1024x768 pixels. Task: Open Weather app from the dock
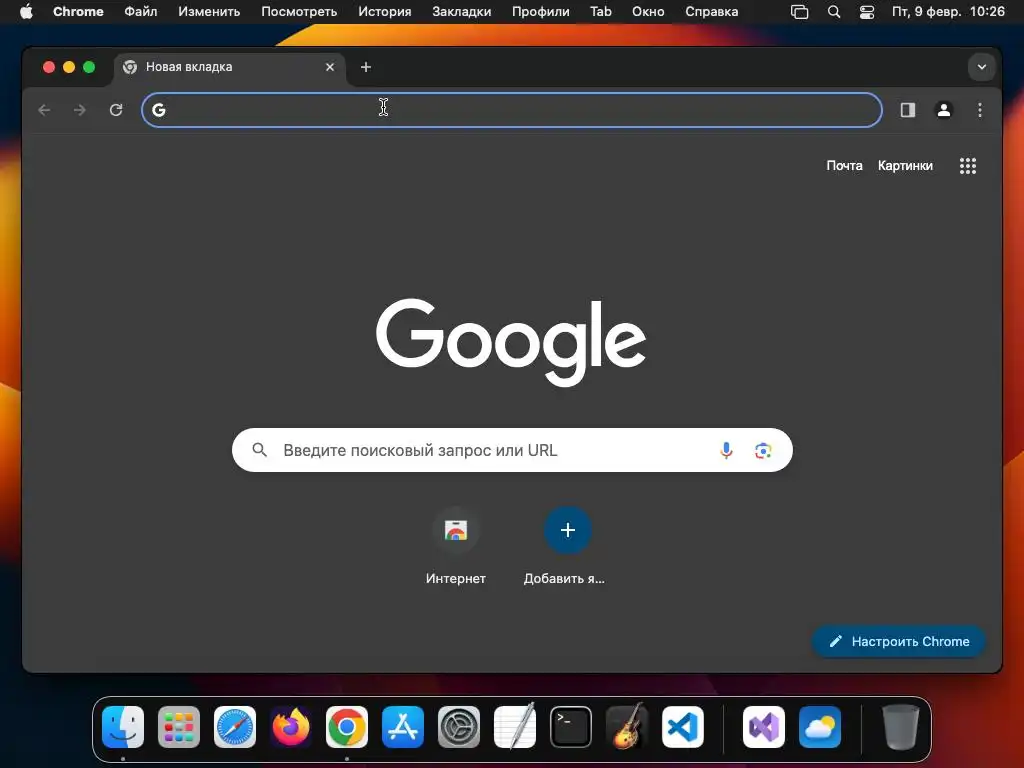click(x=820, y=727)
